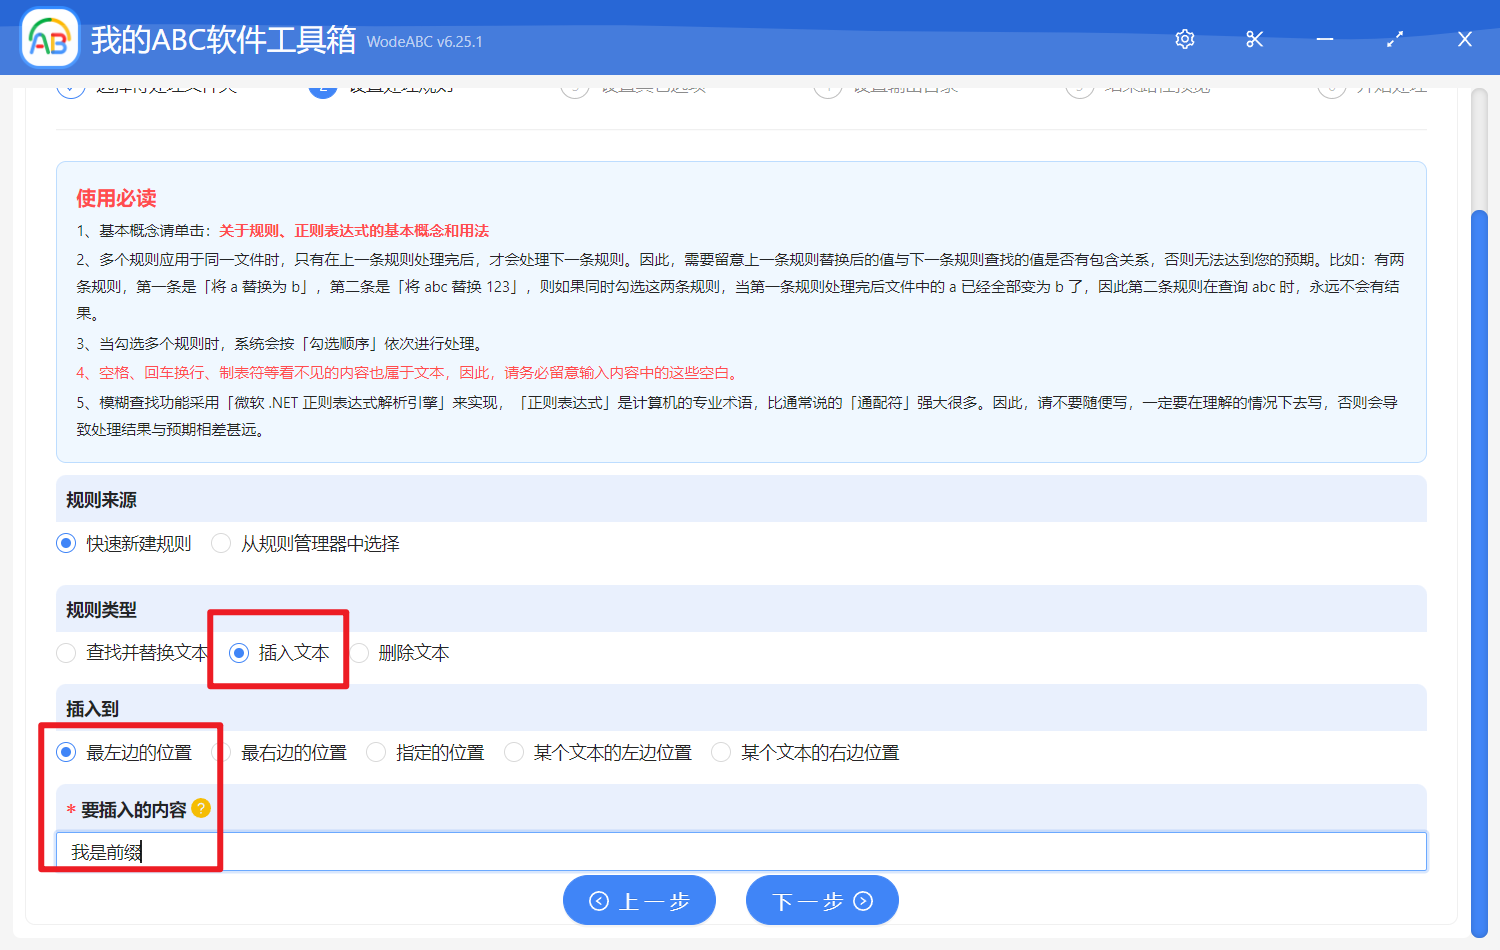This screenshot has height=950, width=1500.
Task: Click the 下一步 button
Action: pos(822,899)
